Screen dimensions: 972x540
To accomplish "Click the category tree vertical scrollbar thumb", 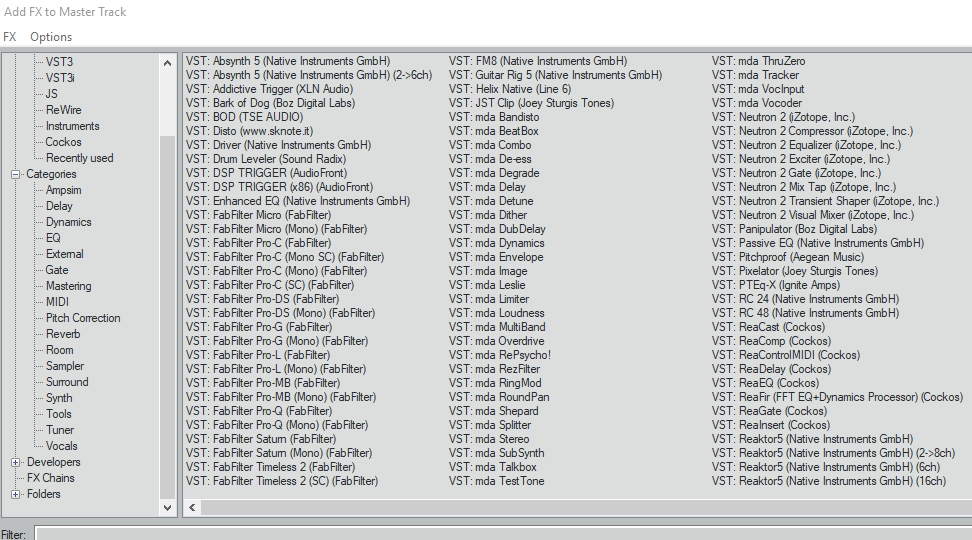I will tap(167, 317).
